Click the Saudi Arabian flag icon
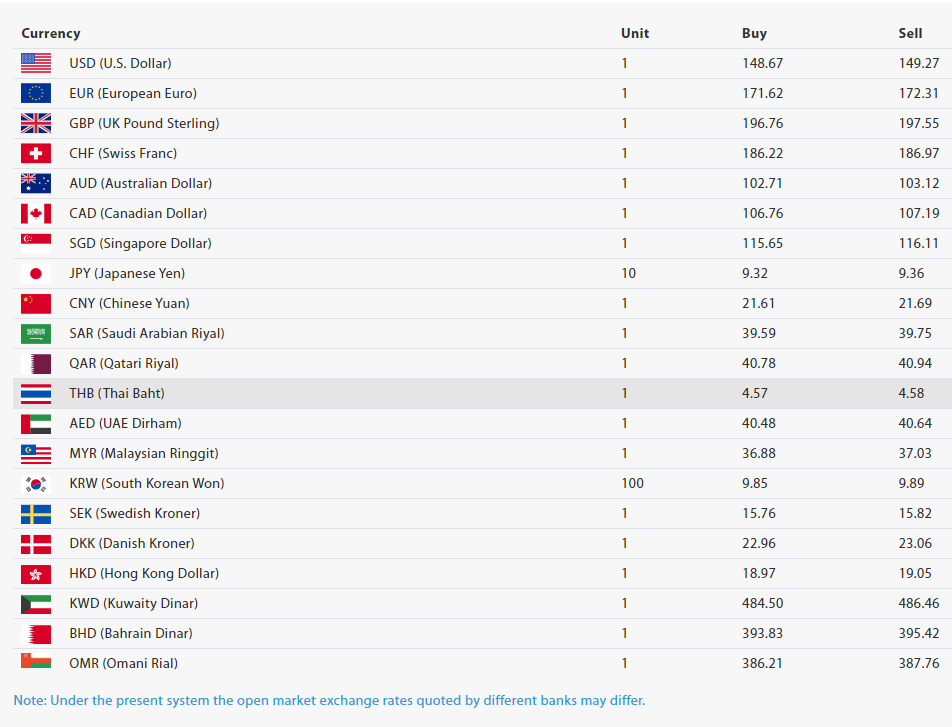The height and width of the screenshot is (727, 952). tap(36, 333)
